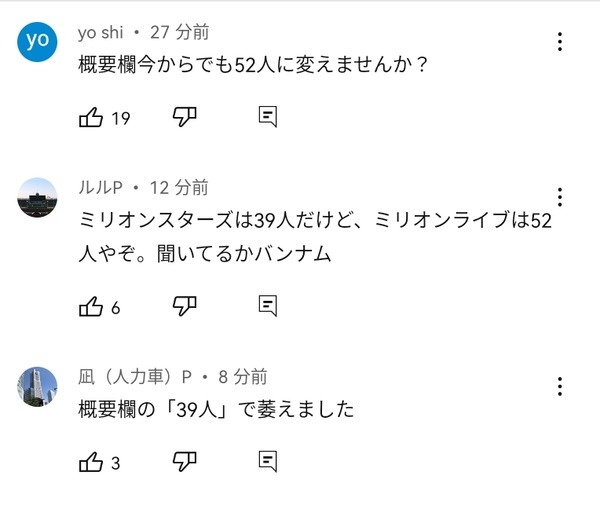Click the 19 like count
The width and height of the screenshot is (600, 516).
(x=121, y=118)
